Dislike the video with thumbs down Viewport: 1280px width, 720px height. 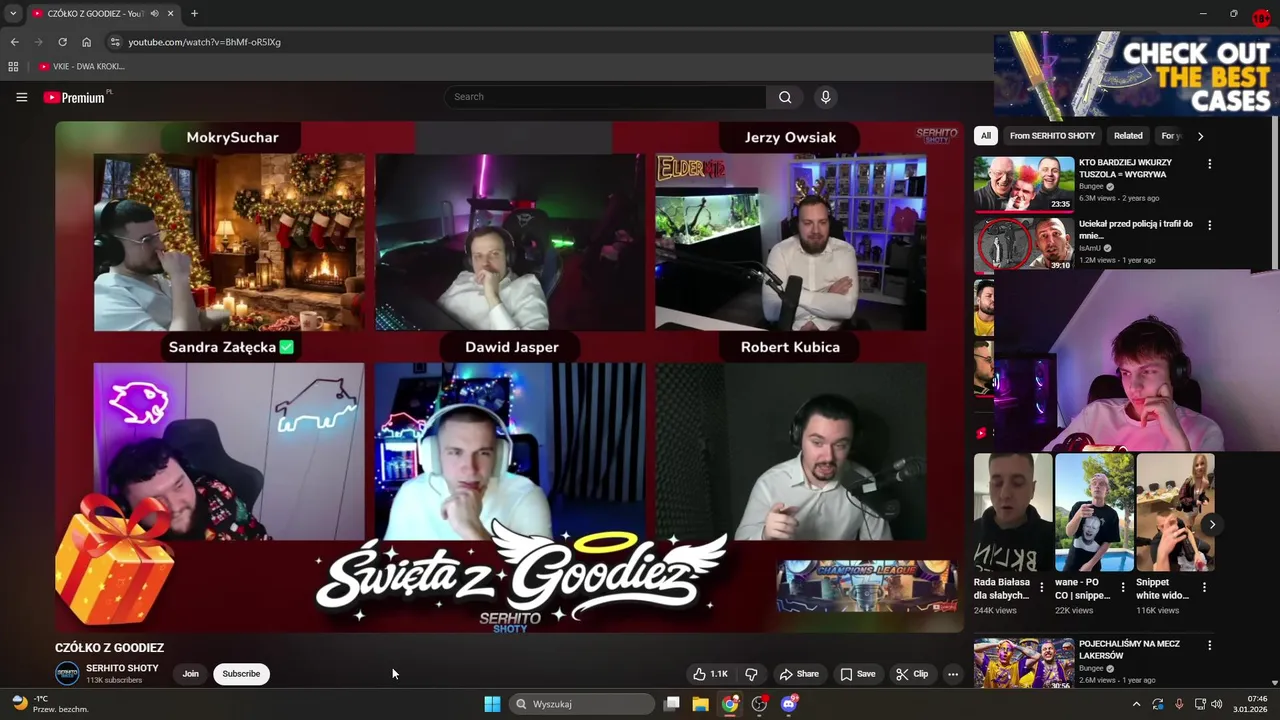pos(751,674)
